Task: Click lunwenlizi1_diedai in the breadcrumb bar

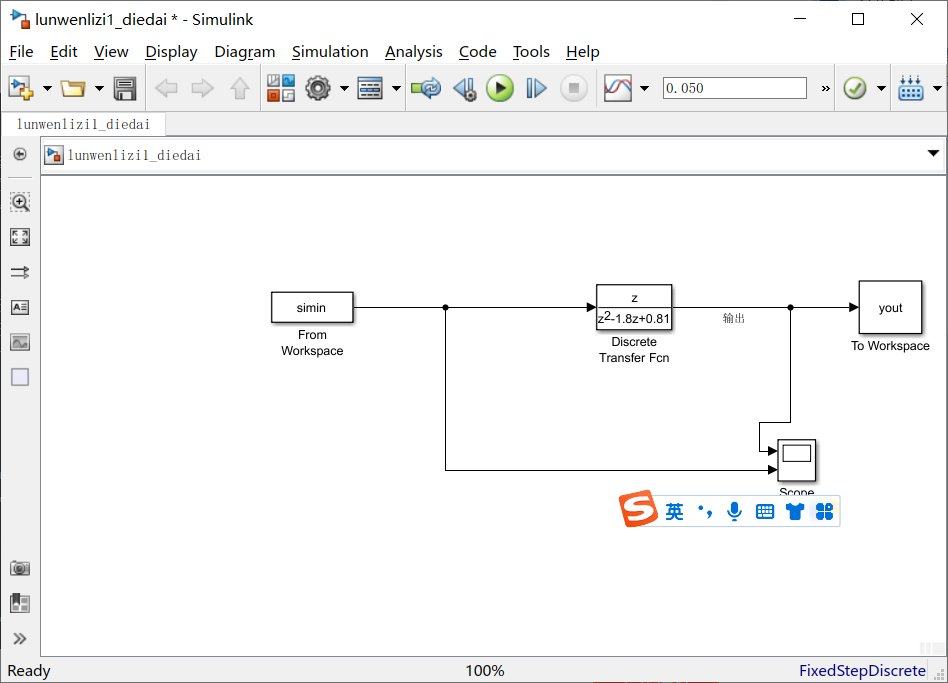Action: point(134,155)
